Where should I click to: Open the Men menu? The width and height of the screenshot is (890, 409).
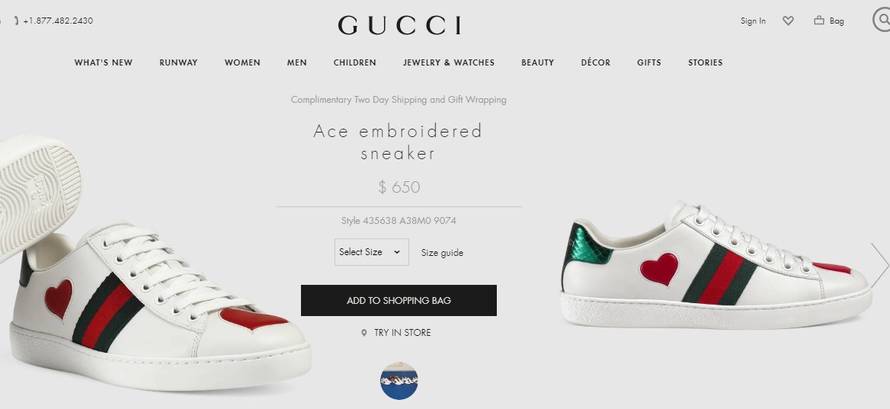tap(297, 62)
